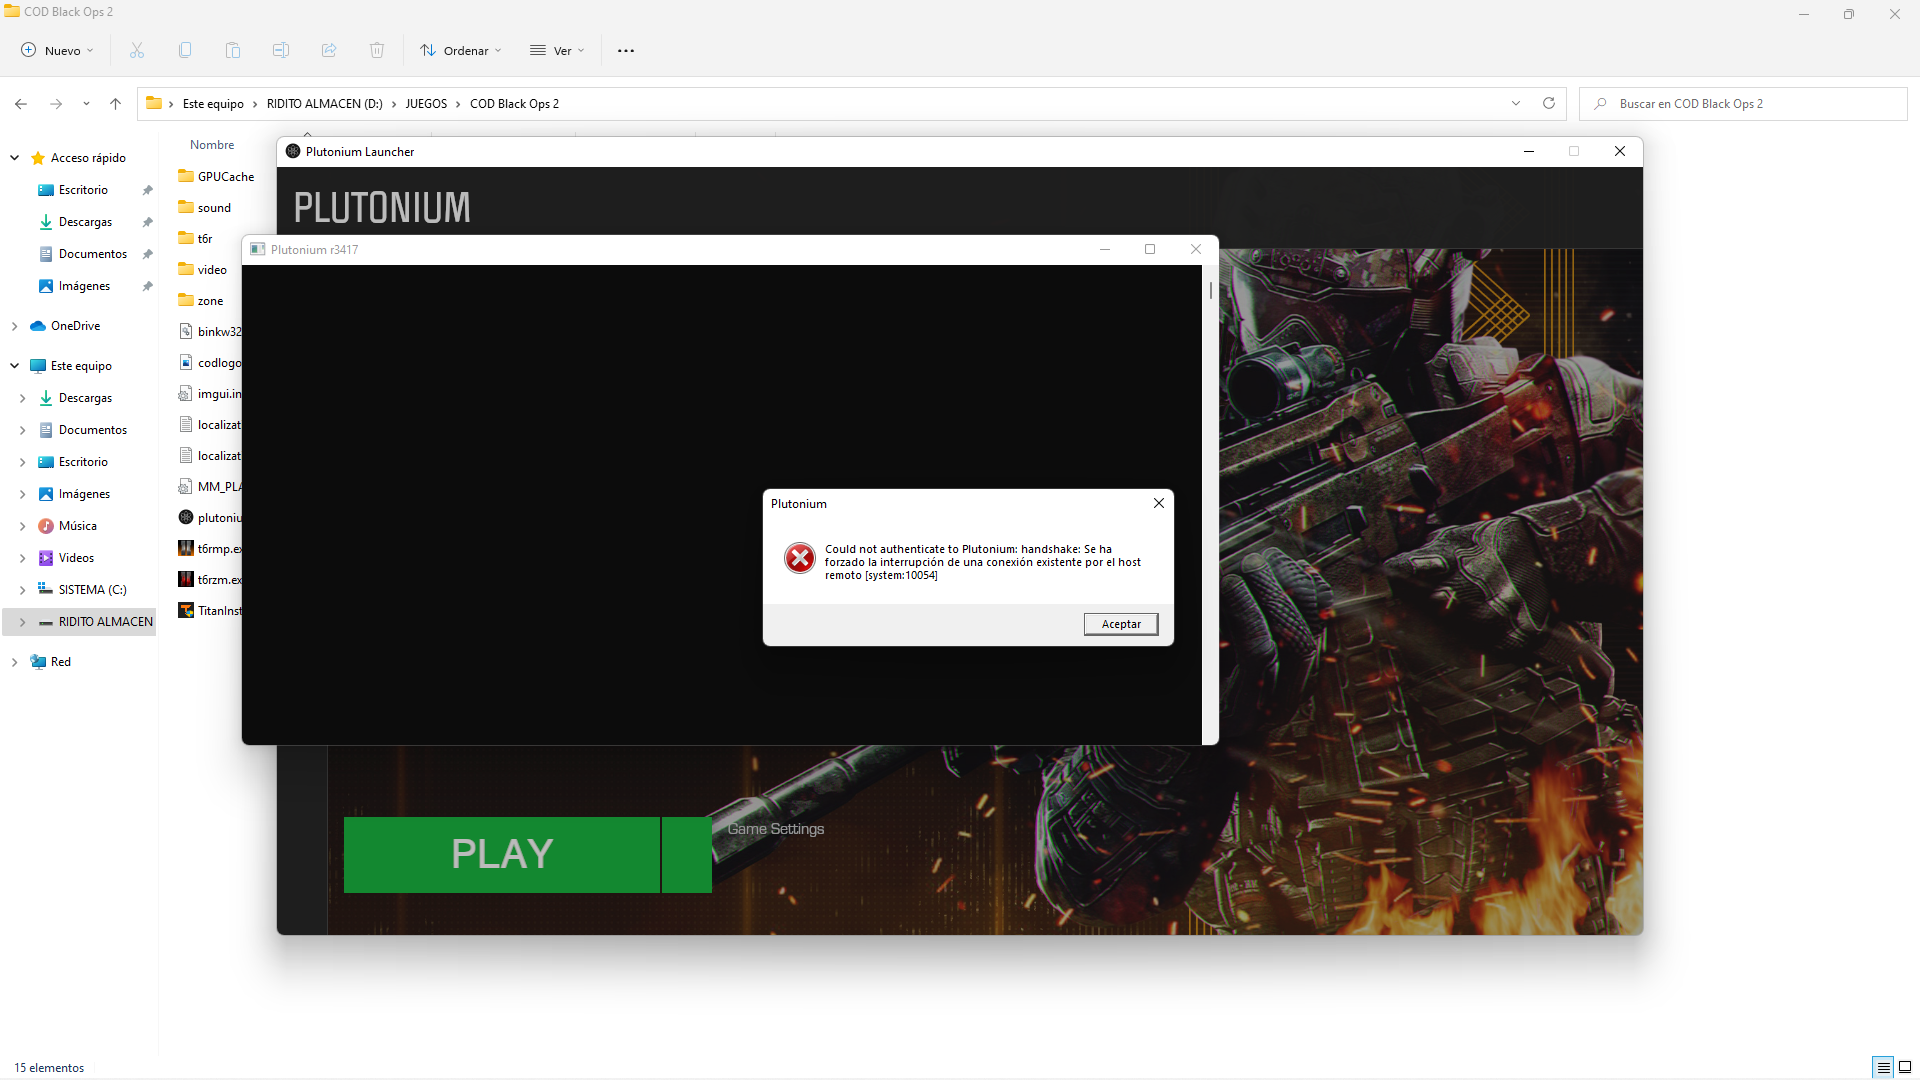Open the Ver view dropdown
1920x1080 pixels.
point(557,50)
